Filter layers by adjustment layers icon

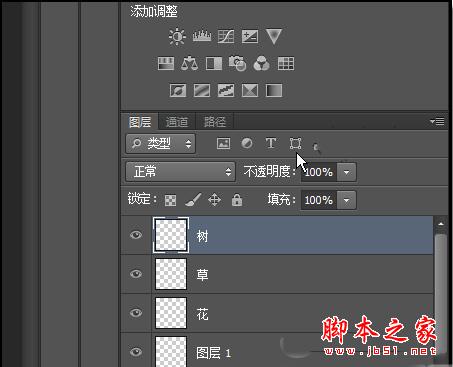[x=247, y=143]
